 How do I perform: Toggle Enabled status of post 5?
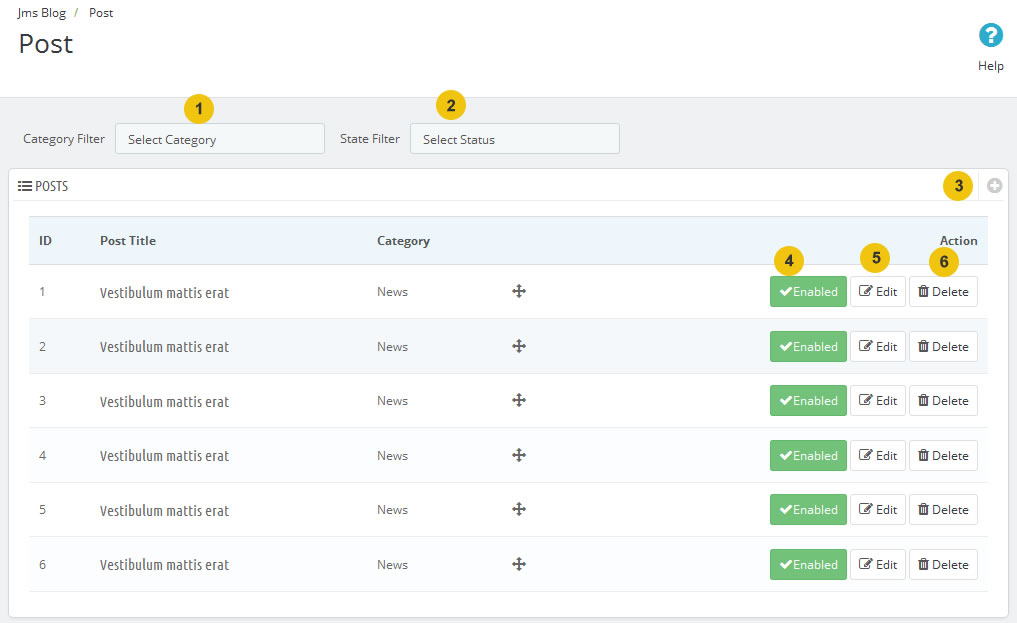808,510
